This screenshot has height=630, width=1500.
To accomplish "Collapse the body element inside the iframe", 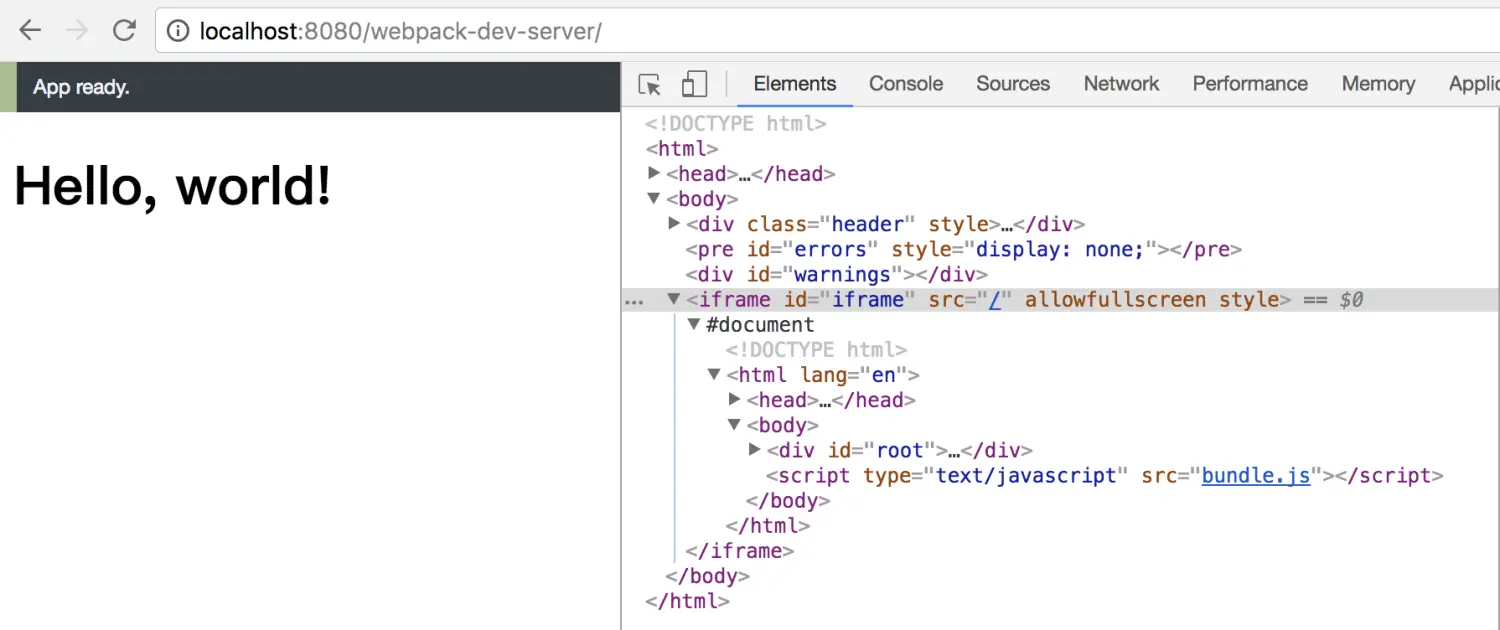I will tap(735, 425).
